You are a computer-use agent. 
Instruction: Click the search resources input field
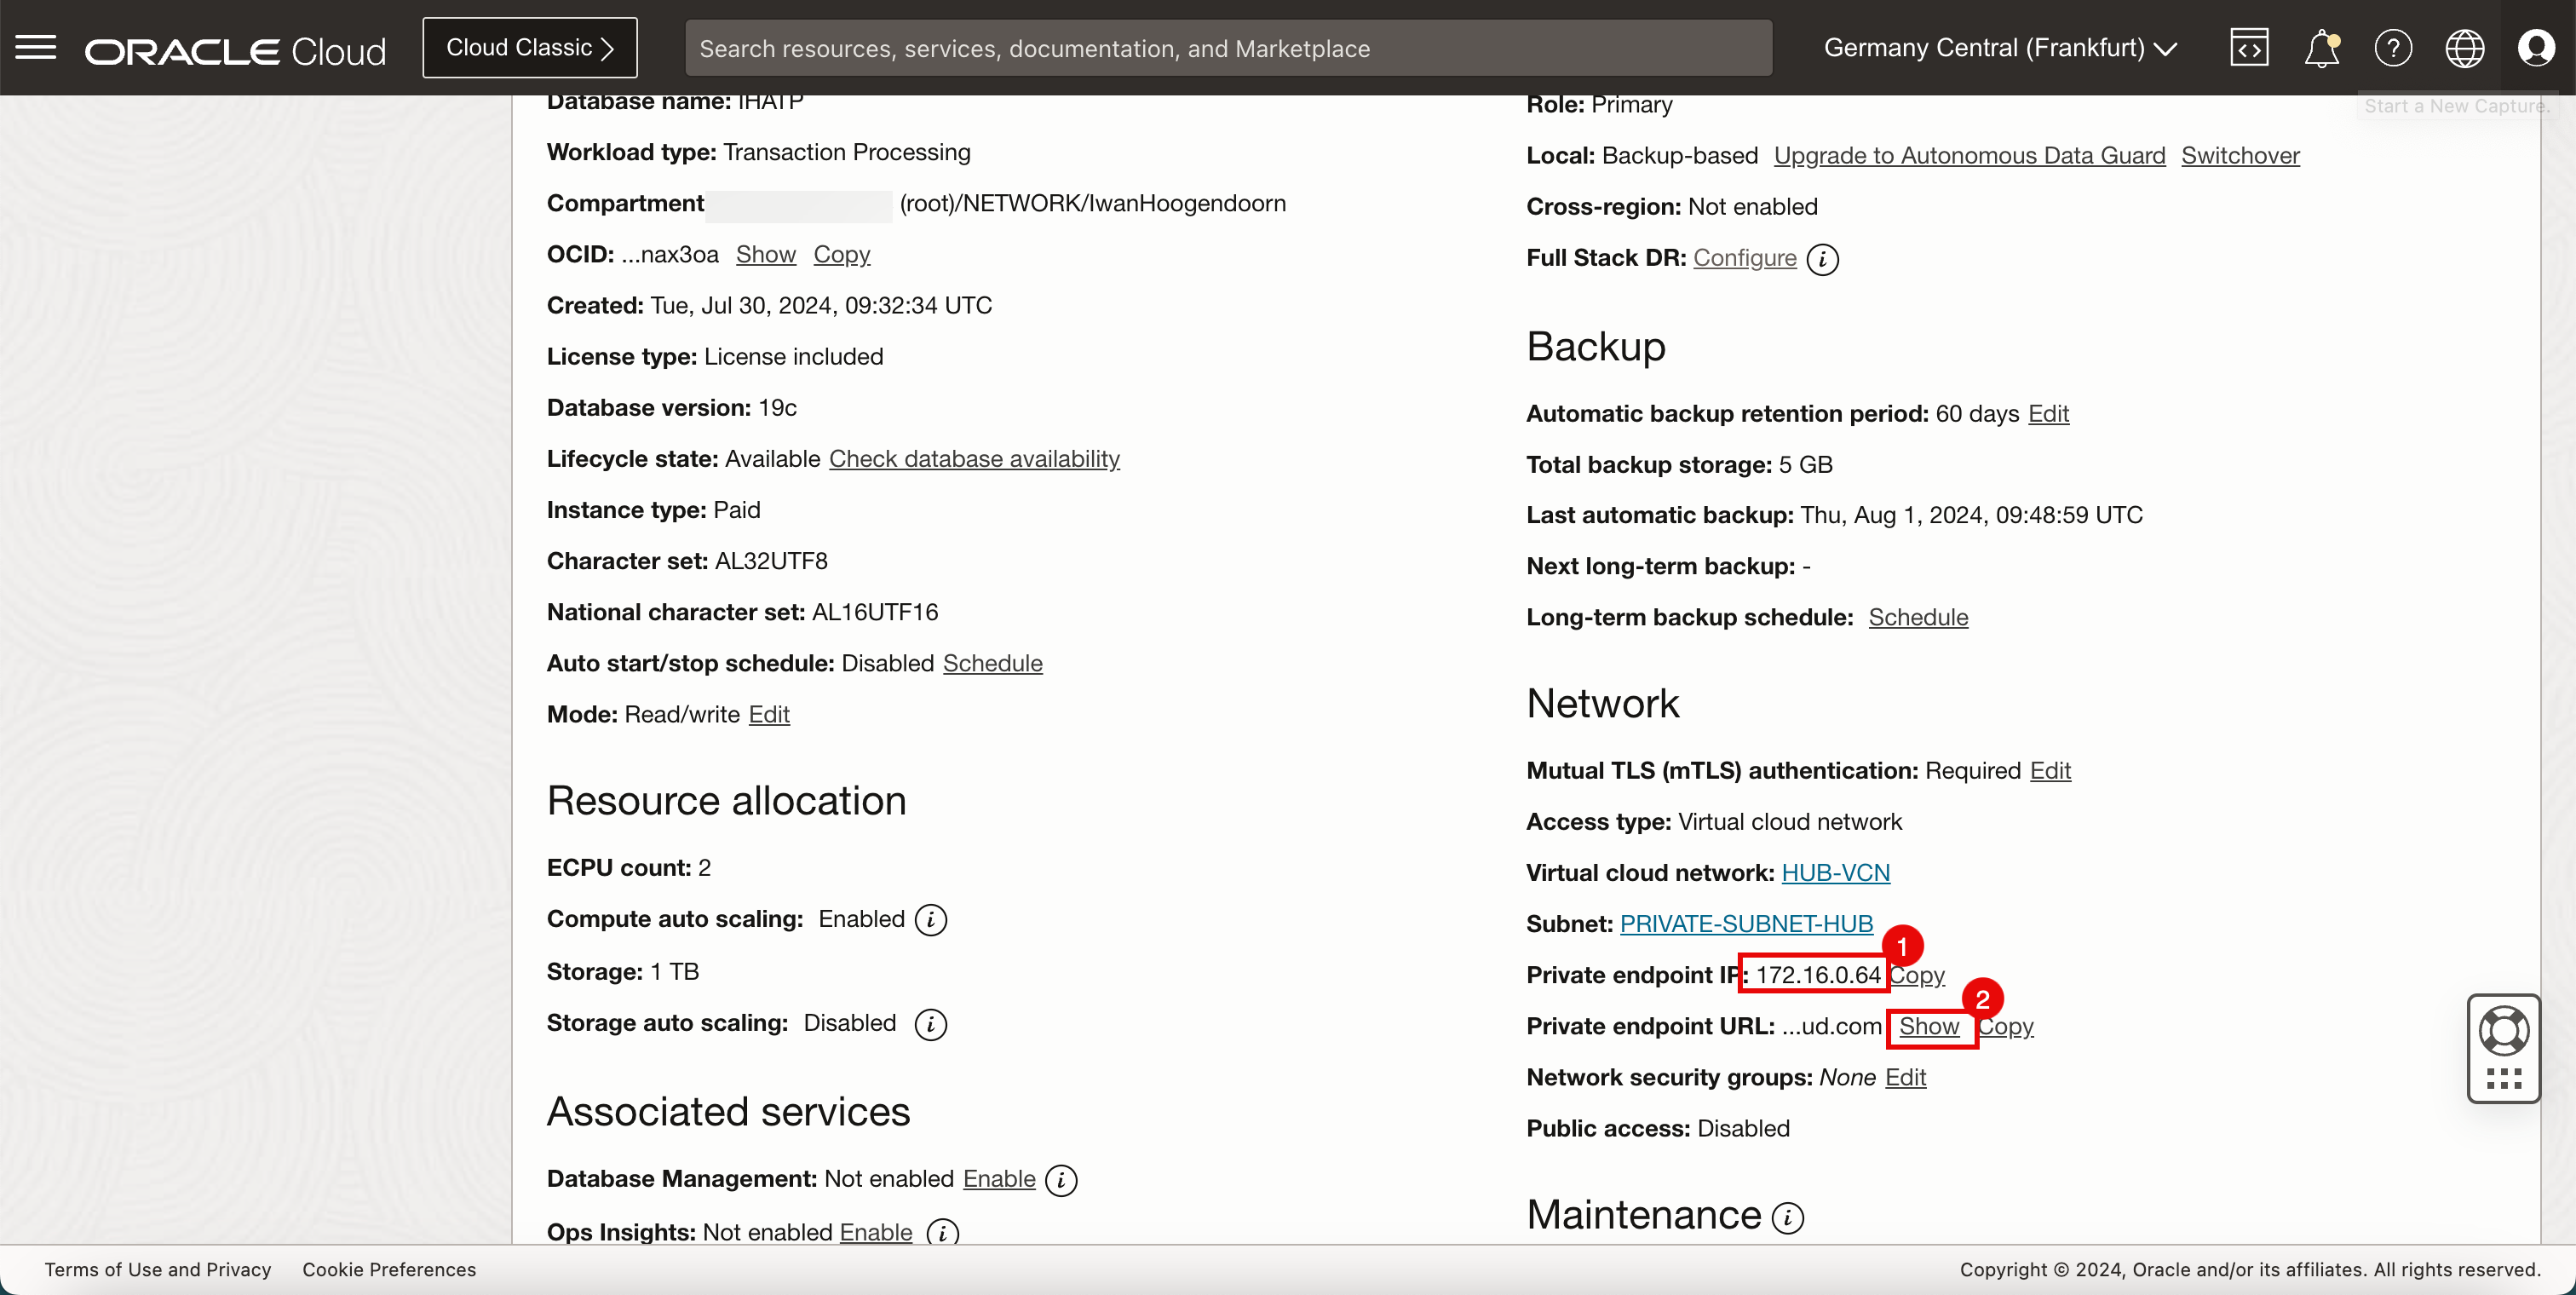[1228, 47]
